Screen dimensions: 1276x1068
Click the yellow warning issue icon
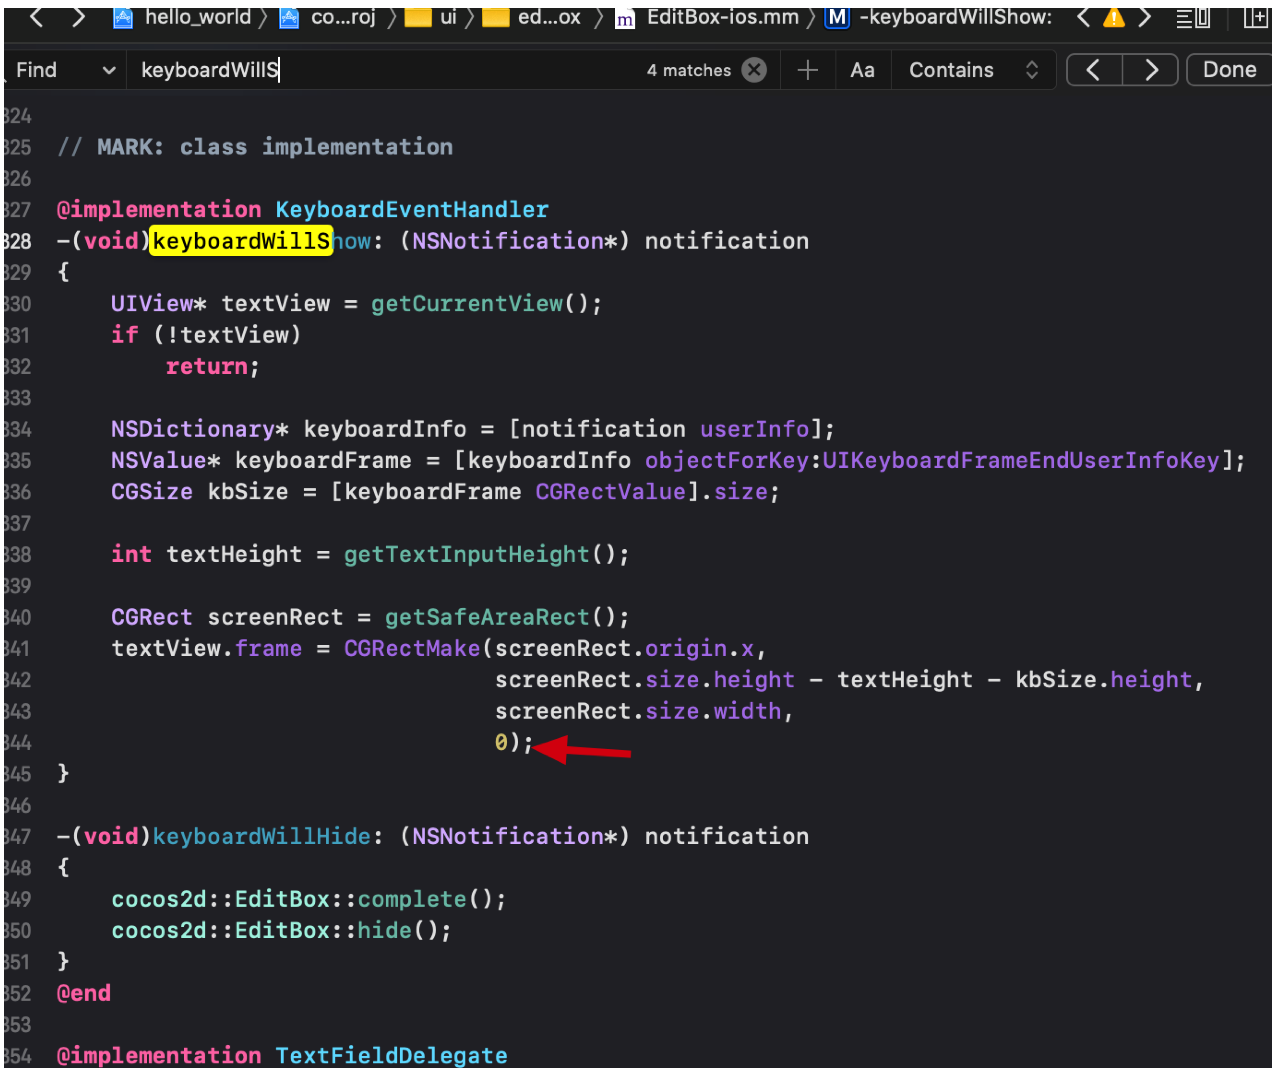[1113, 17]
